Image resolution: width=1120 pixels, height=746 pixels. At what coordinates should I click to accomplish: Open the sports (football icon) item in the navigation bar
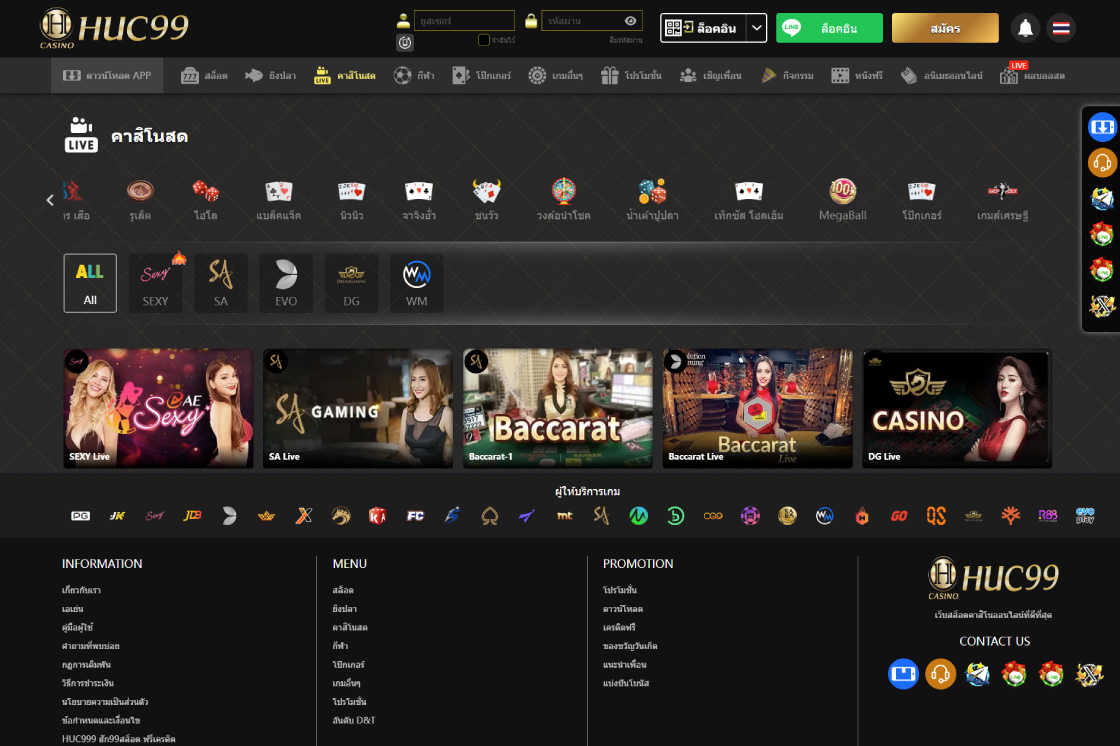(414, 75)
